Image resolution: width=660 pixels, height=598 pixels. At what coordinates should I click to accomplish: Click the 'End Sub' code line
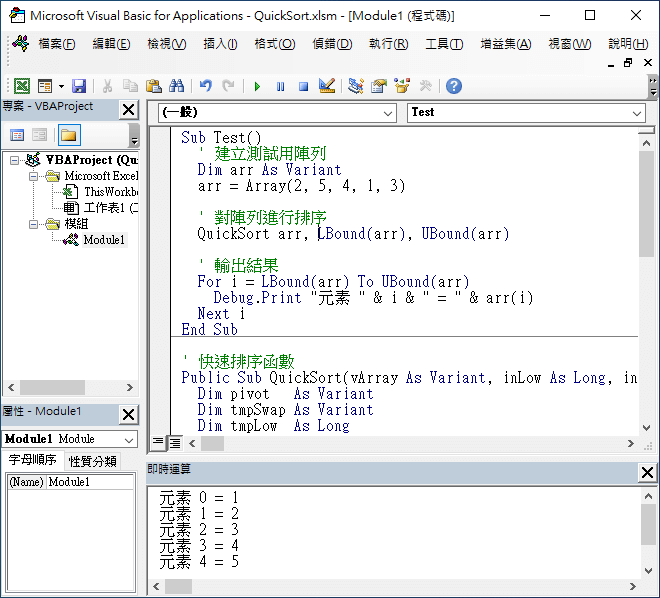point(210,330)
